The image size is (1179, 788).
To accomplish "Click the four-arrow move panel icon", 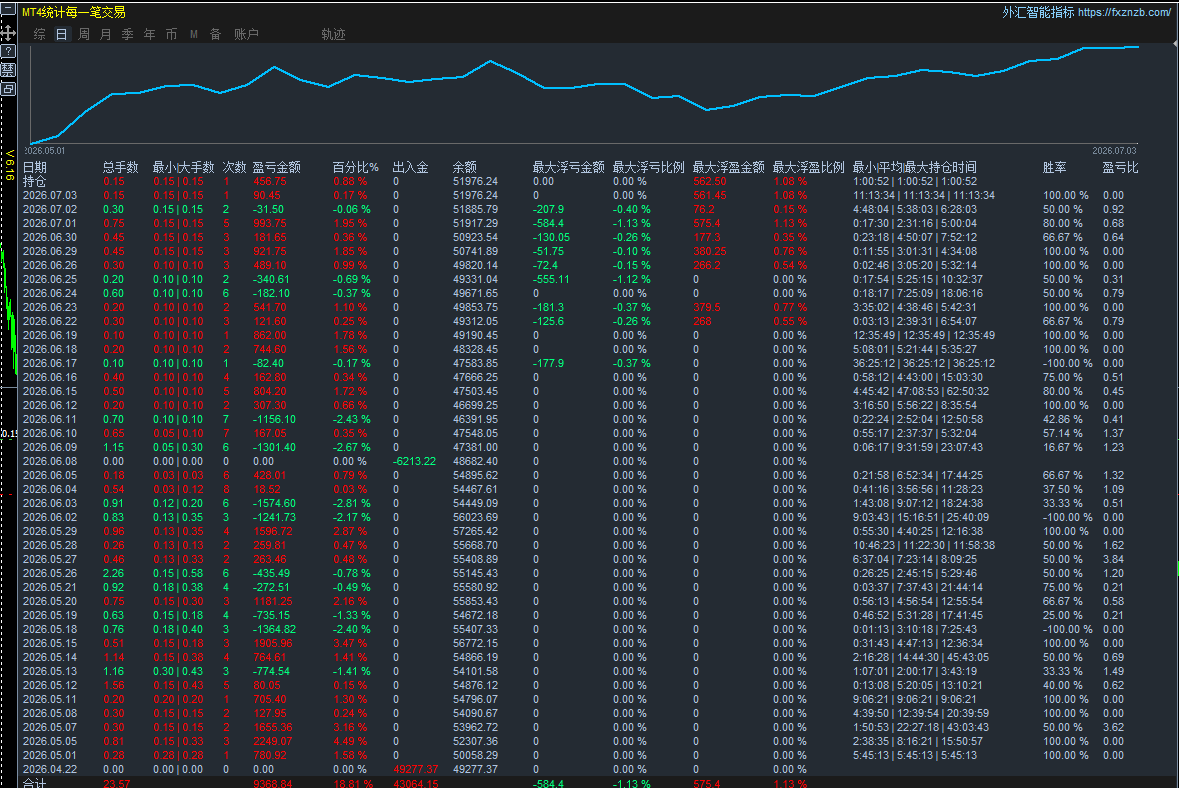I will click(x=8, y=32).
